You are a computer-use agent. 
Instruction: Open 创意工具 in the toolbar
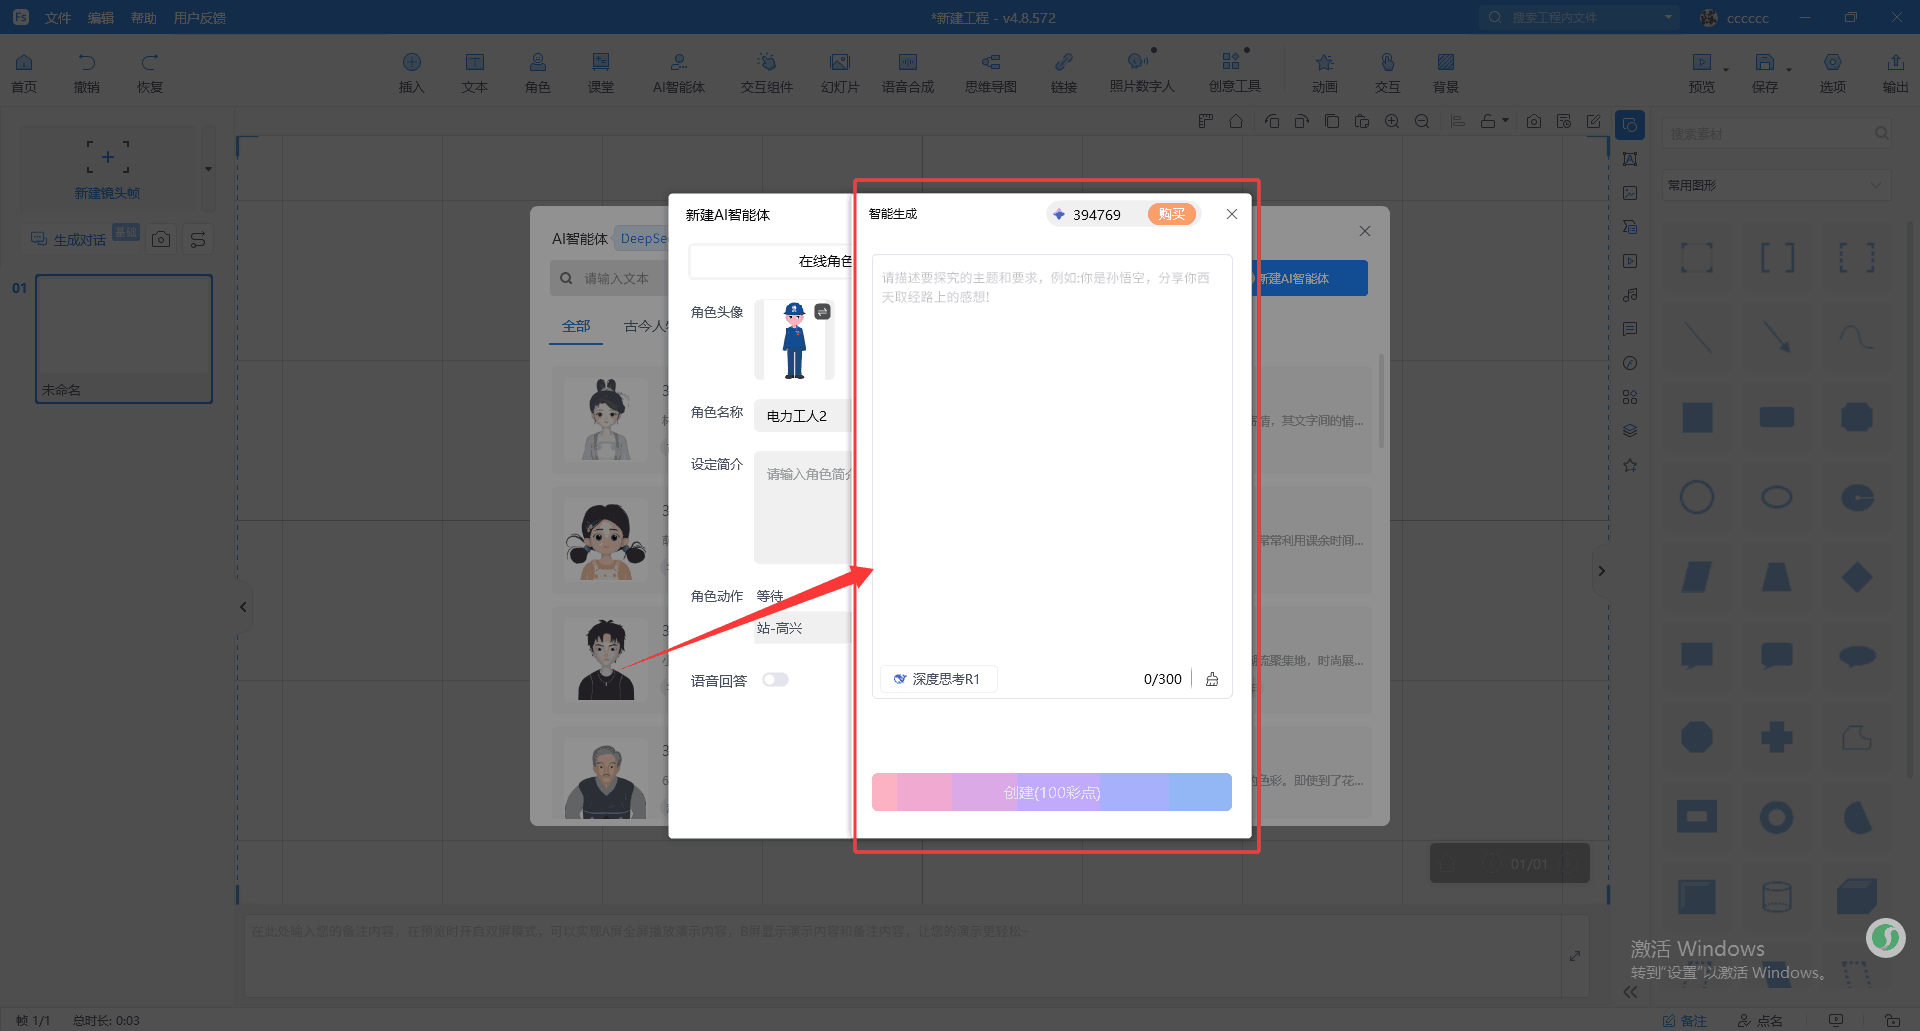coord(1234,73)
